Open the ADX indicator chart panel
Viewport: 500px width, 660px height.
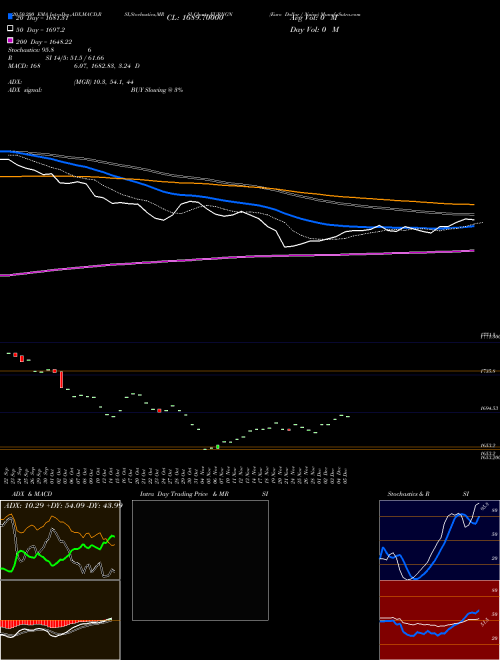(60, 540)
